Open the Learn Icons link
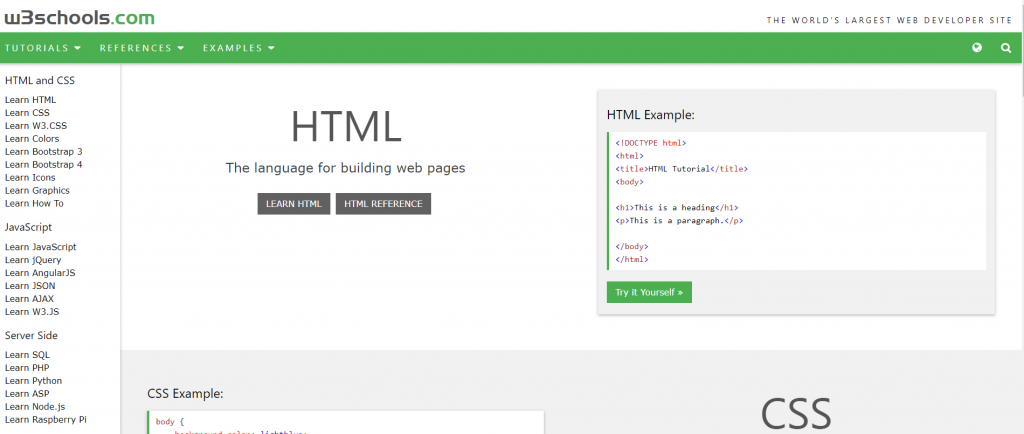 tap(30, 178)
